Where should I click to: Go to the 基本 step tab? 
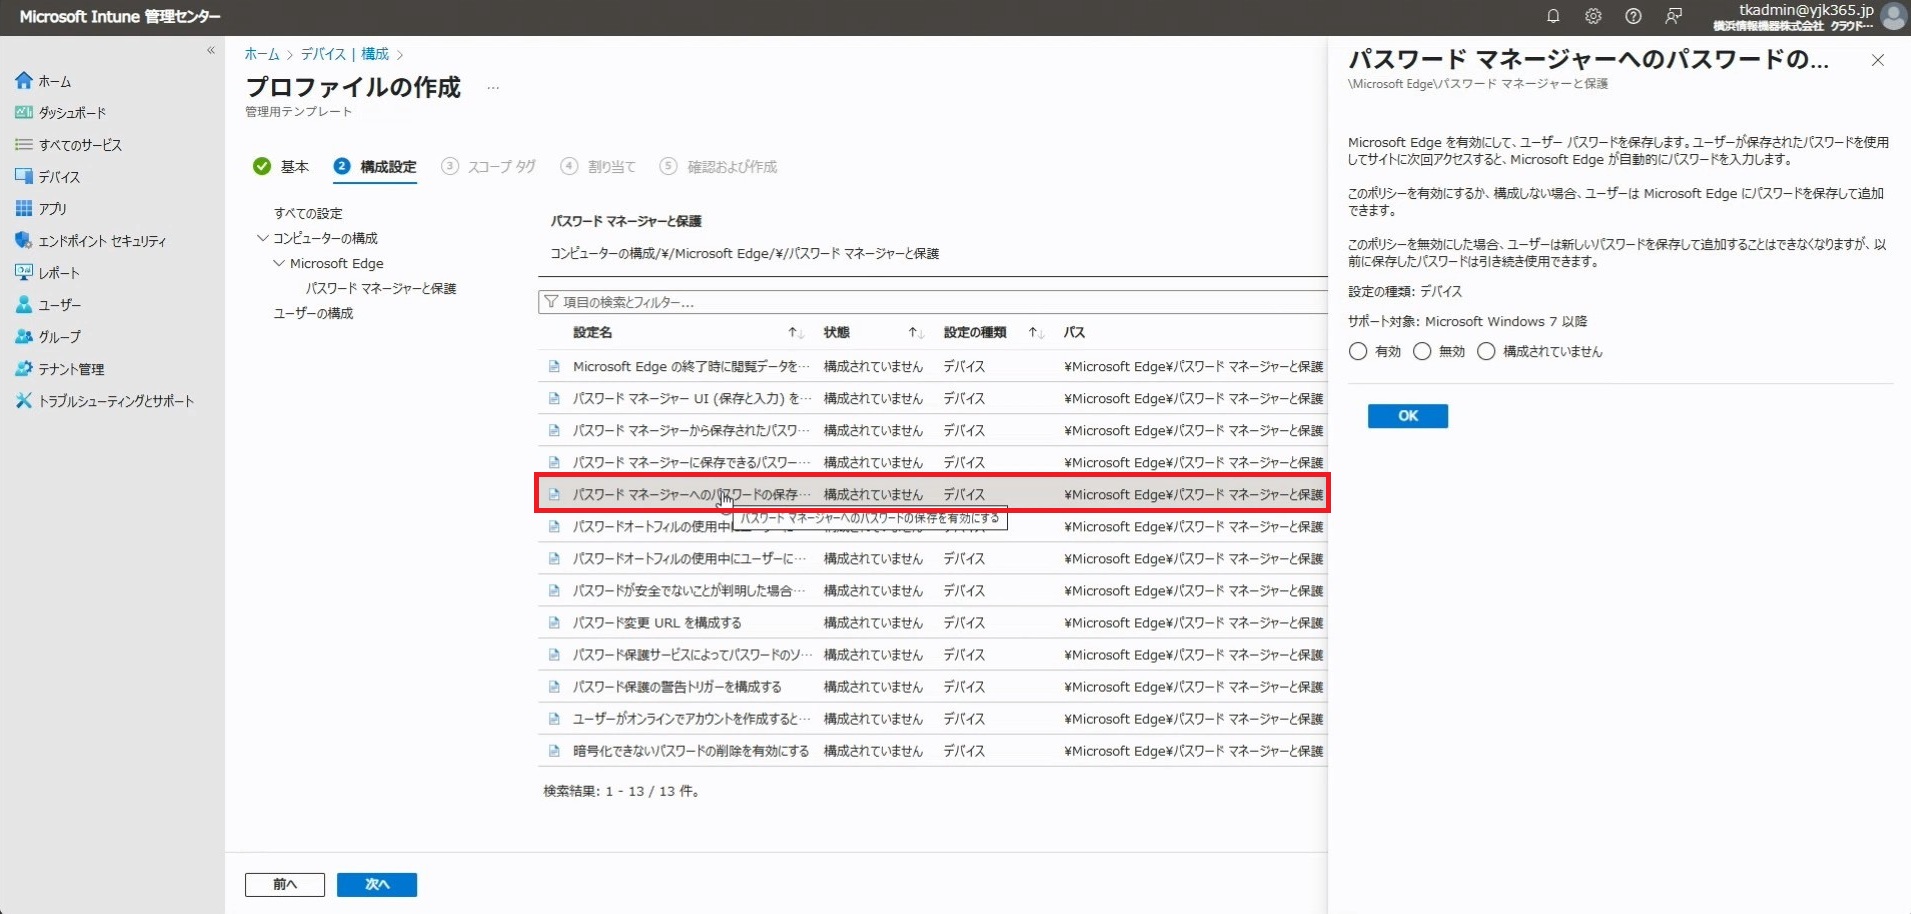294,167
